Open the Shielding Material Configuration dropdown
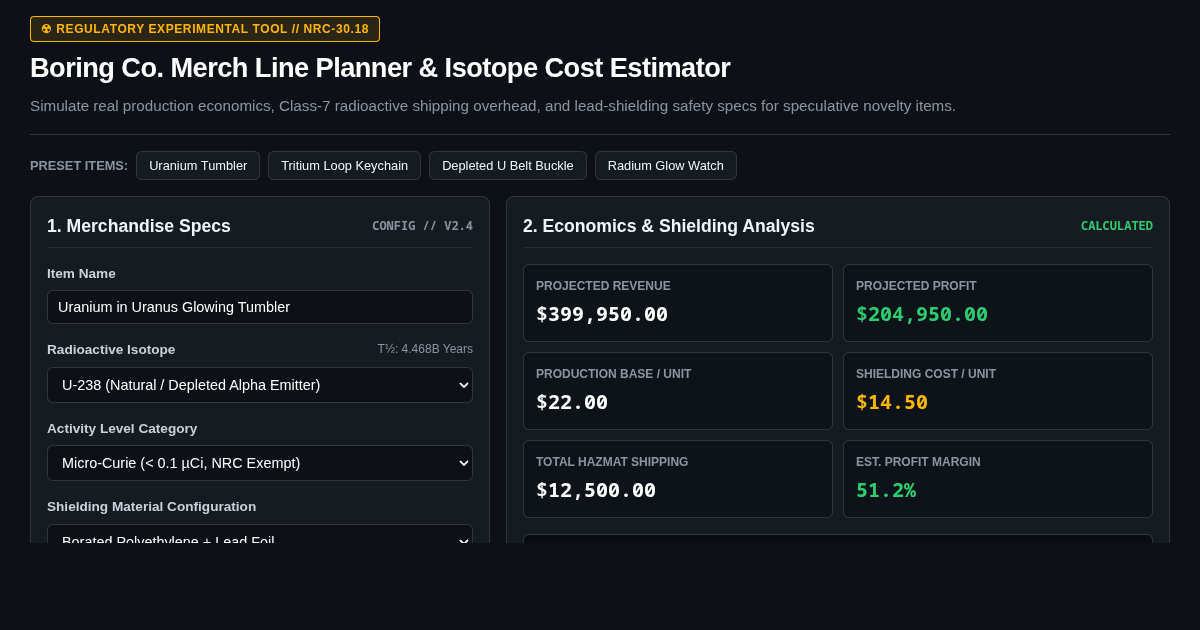The image size is (1200, 630). click(x=260, y=534)
